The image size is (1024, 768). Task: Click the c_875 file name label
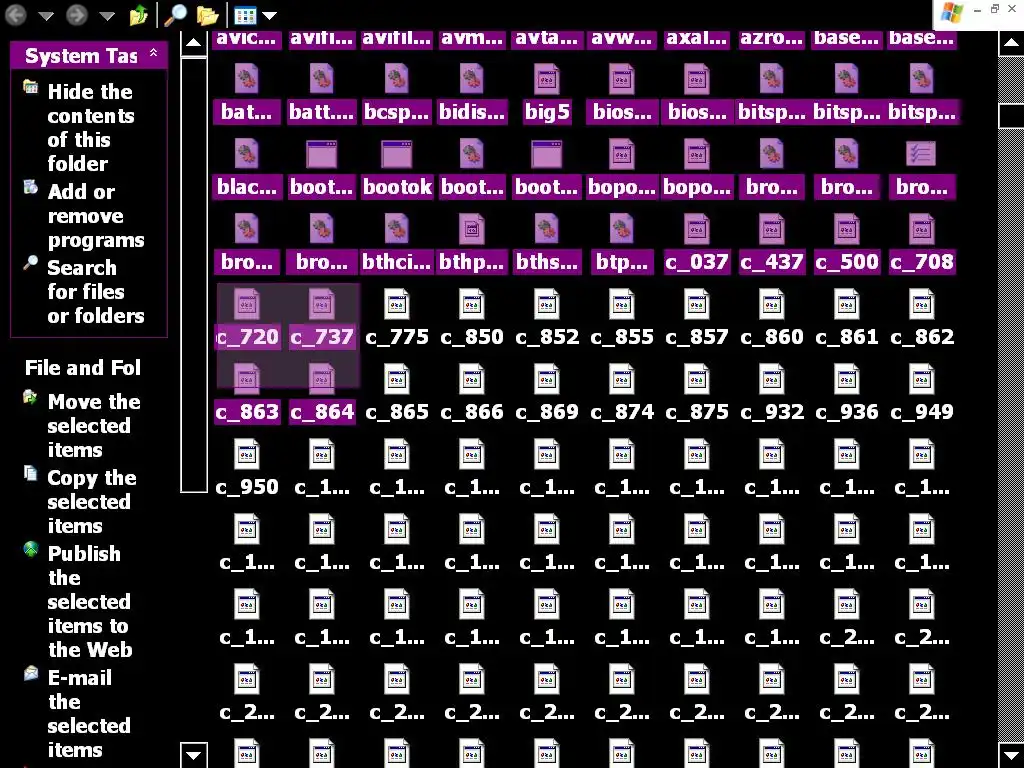(697, 412)
